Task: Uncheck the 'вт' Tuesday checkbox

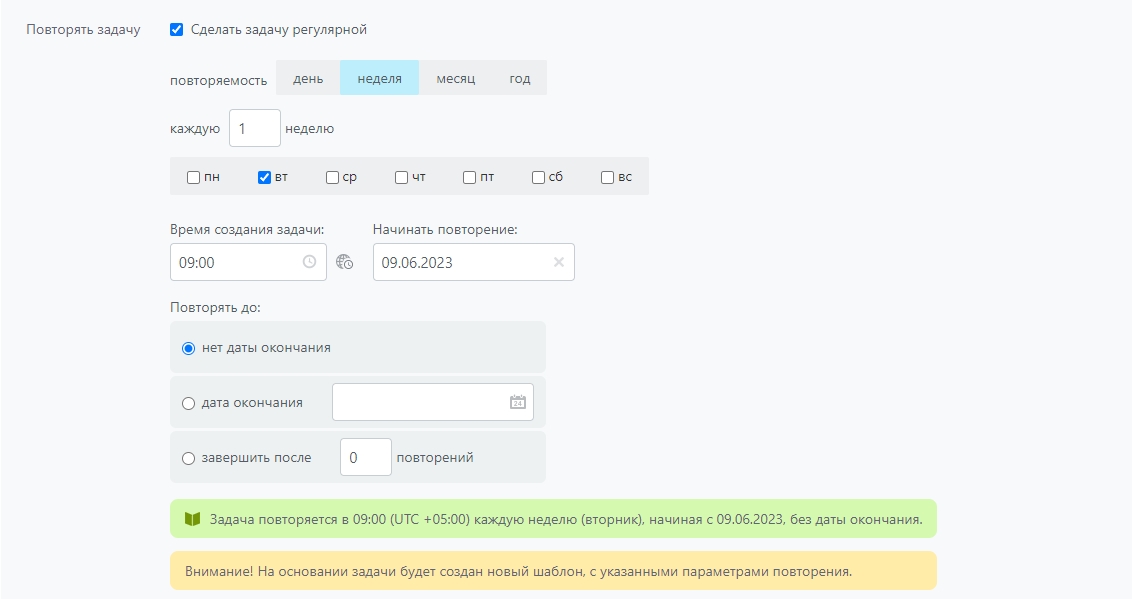Action: coord(264,178)
